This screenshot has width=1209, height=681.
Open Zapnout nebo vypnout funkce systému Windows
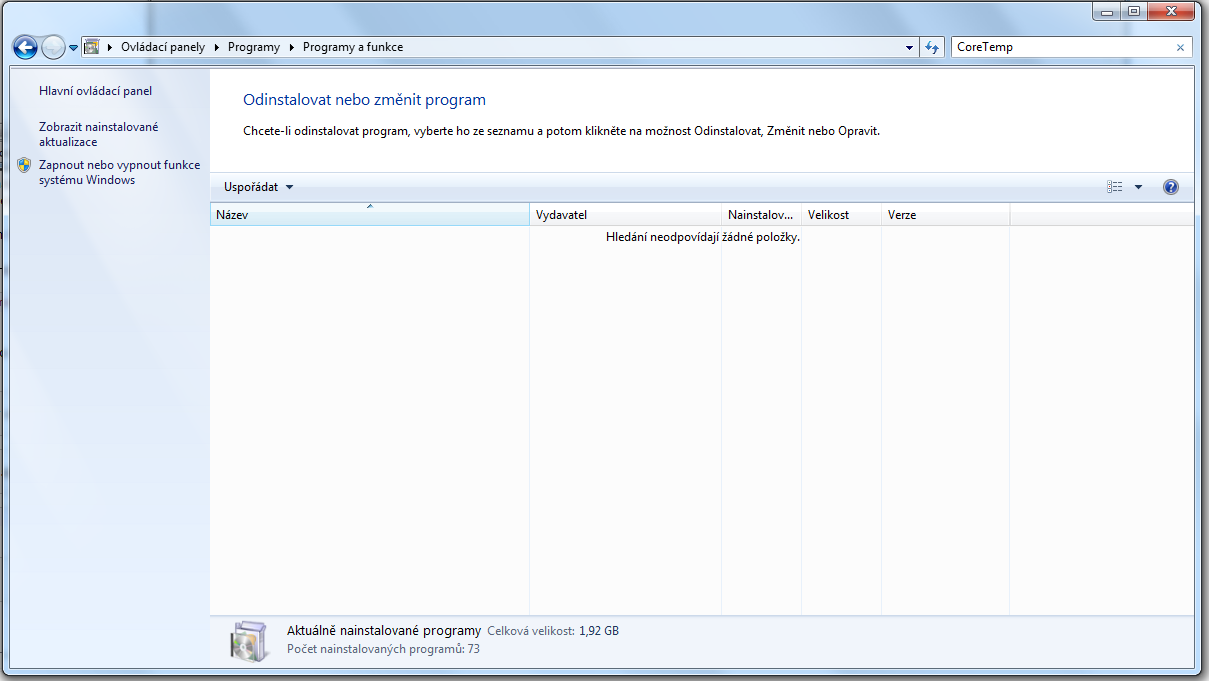pyautogui.click(x=119, y=172)
